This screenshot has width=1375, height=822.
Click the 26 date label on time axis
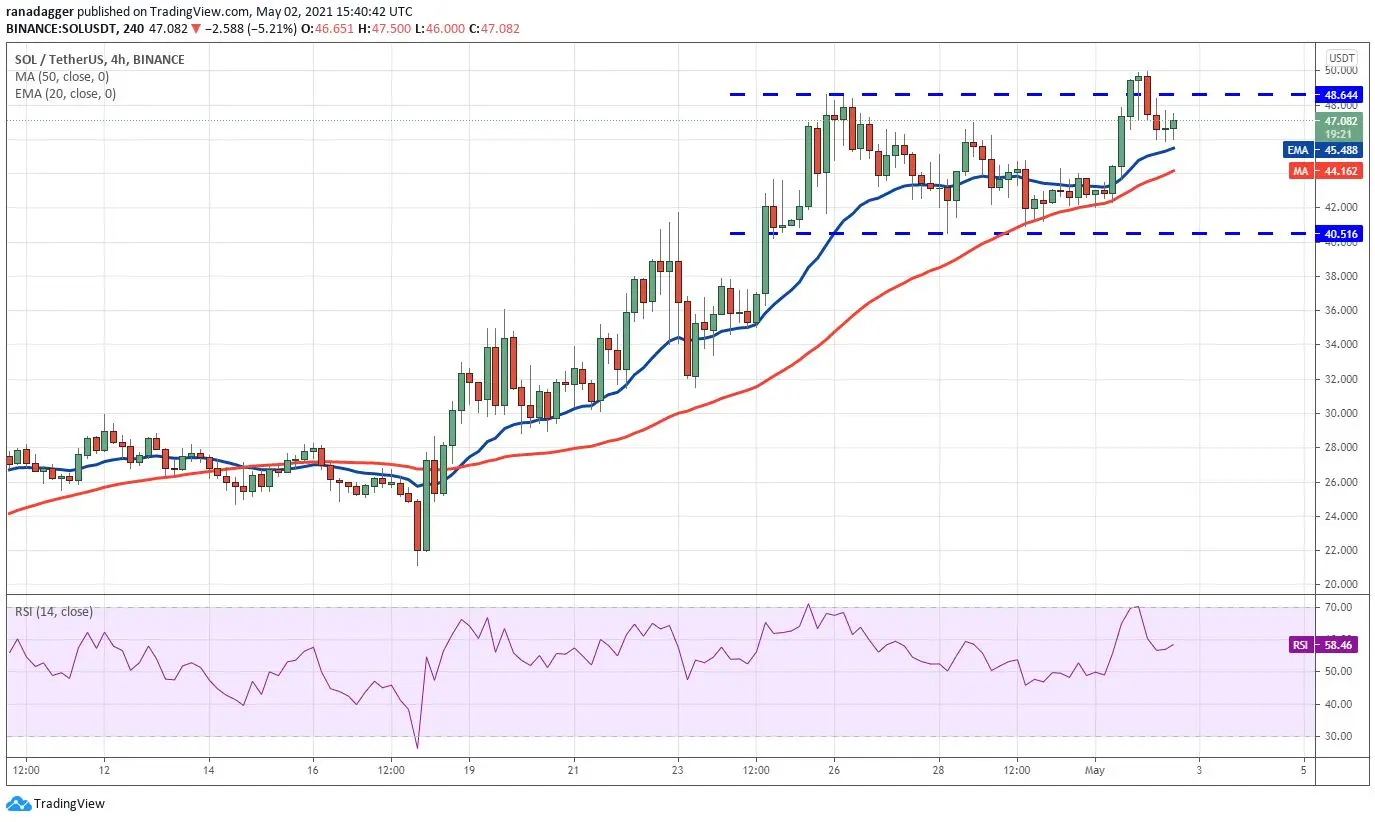(835, 770)
